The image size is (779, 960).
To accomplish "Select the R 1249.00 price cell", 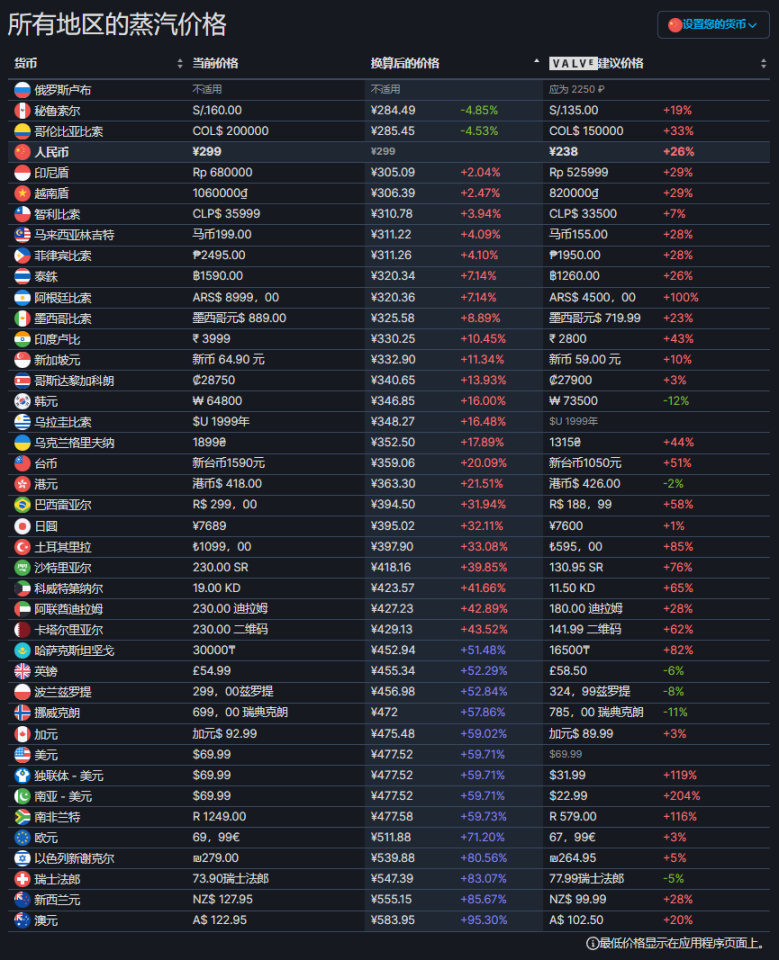I will coord(219,817).
